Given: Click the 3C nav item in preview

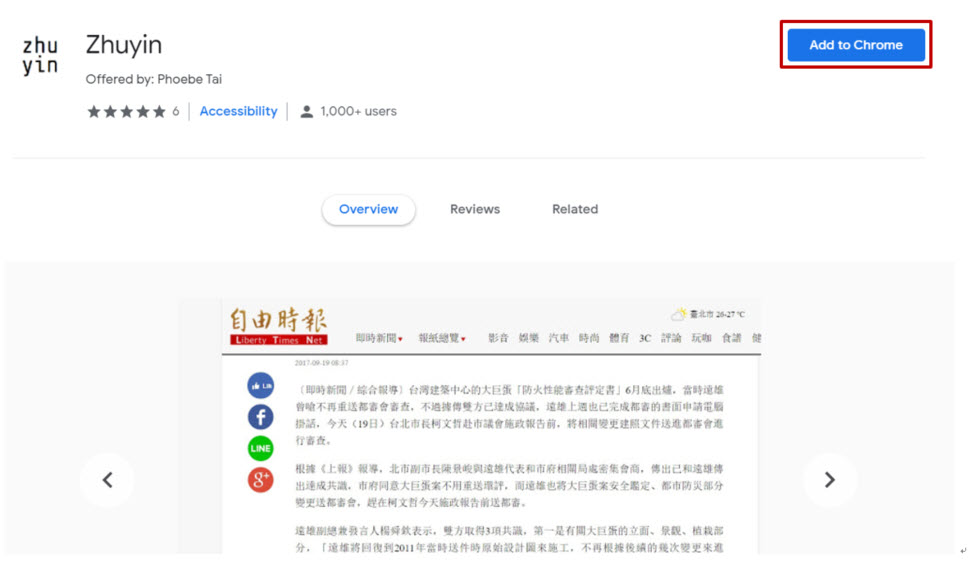Looking at the screenshot, I should (645, 338).
